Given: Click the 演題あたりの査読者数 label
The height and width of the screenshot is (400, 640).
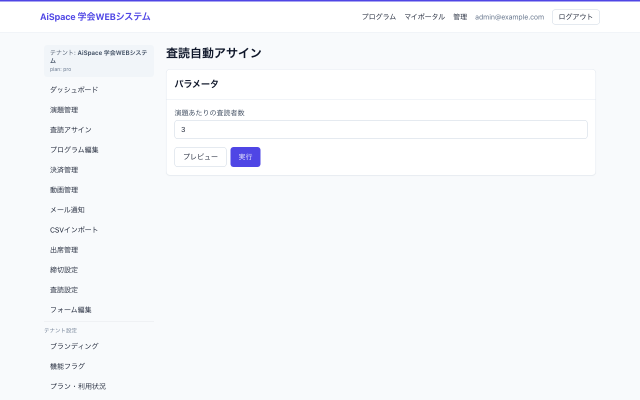Looking at the screenshot, I should click(209, 113).
